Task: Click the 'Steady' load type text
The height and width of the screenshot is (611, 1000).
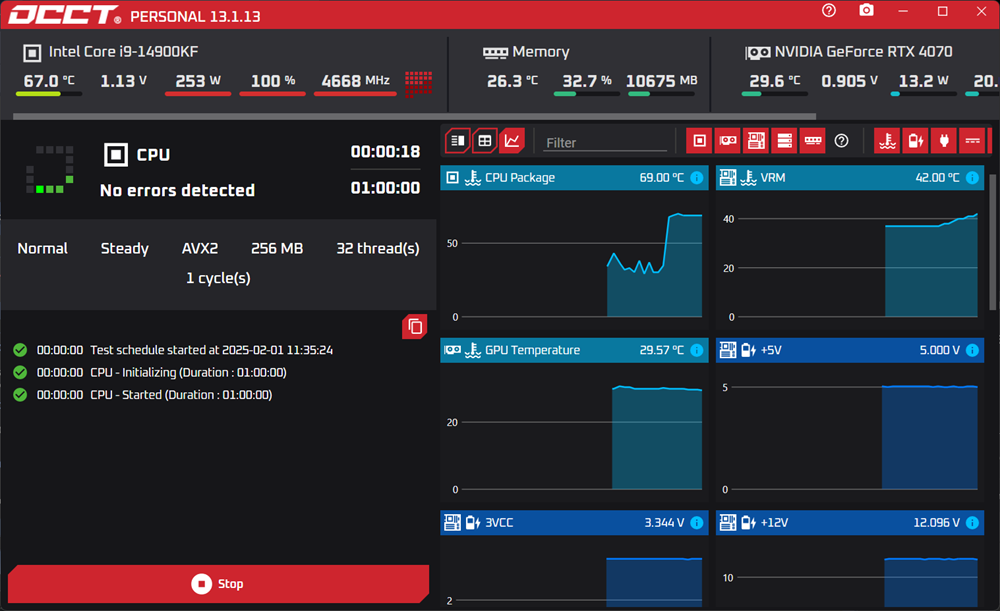Action: [x=124, y=248]
